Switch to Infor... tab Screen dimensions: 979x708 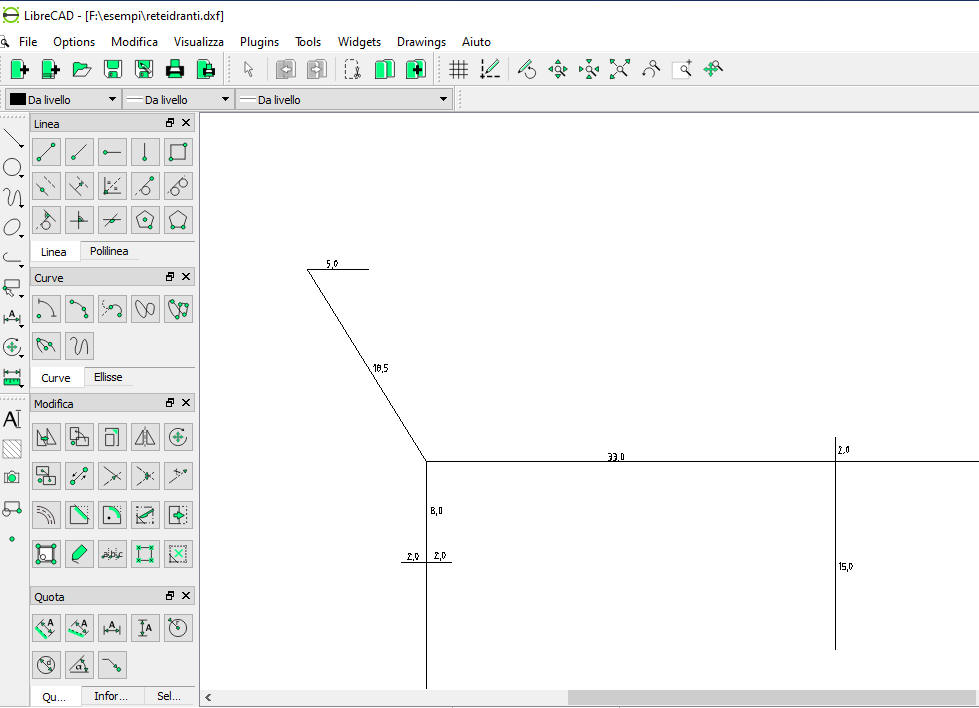(x=111, y=696)
